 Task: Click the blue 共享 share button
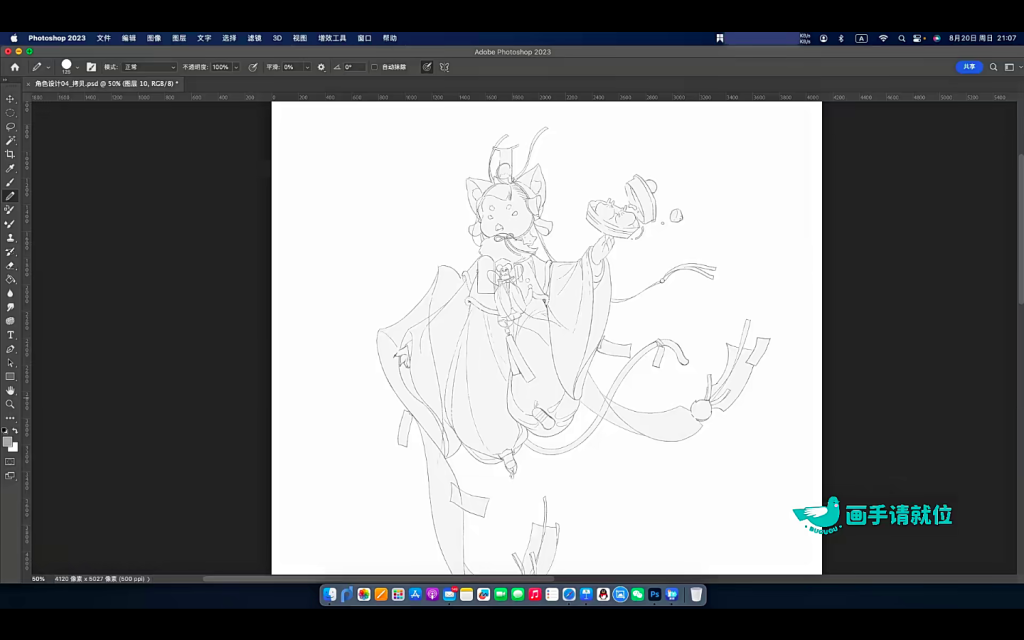point(968,67)
